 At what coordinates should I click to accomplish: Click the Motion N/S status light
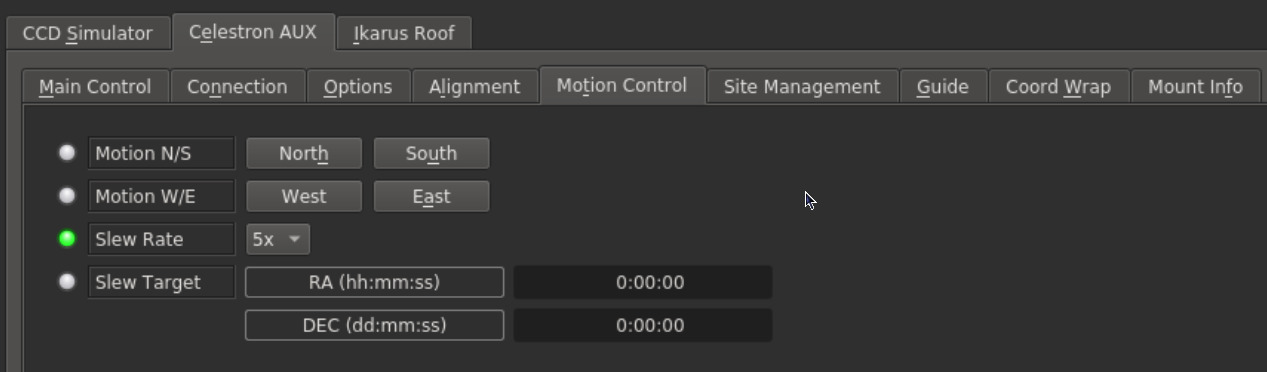click(x=67, y=153)
